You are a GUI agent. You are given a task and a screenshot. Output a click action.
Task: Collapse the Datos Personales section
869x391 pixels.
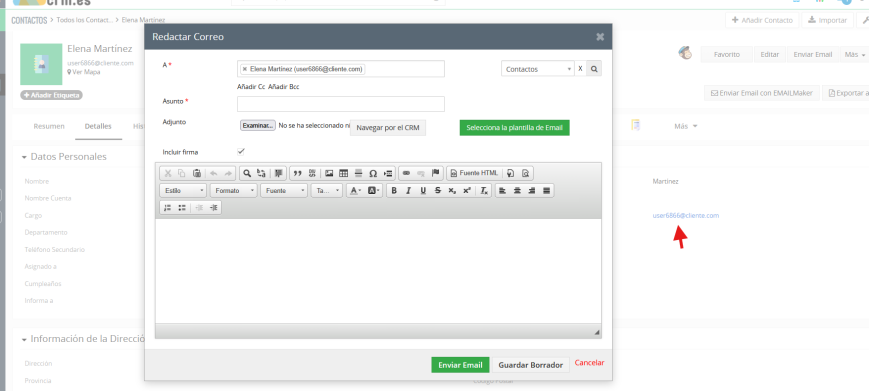(24, 157)
